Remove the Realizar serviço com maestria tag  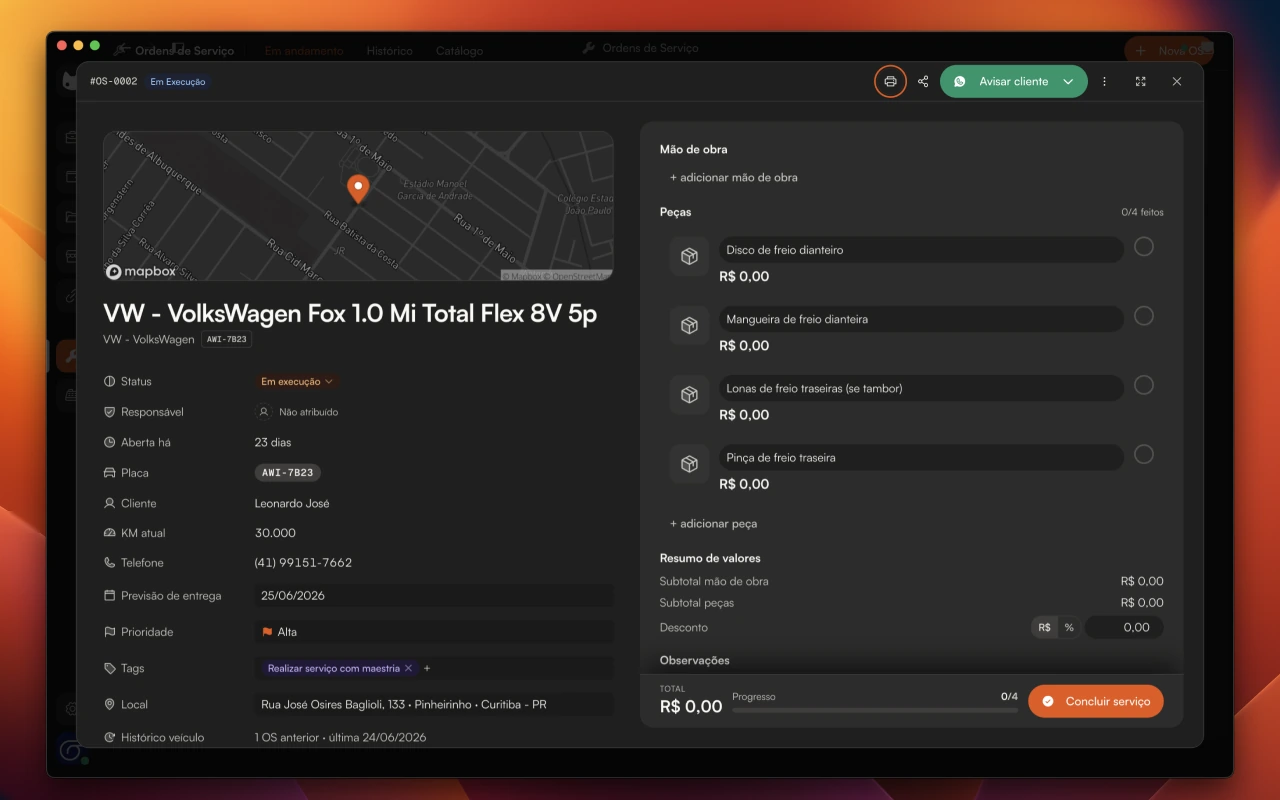[x=408, y=668]
